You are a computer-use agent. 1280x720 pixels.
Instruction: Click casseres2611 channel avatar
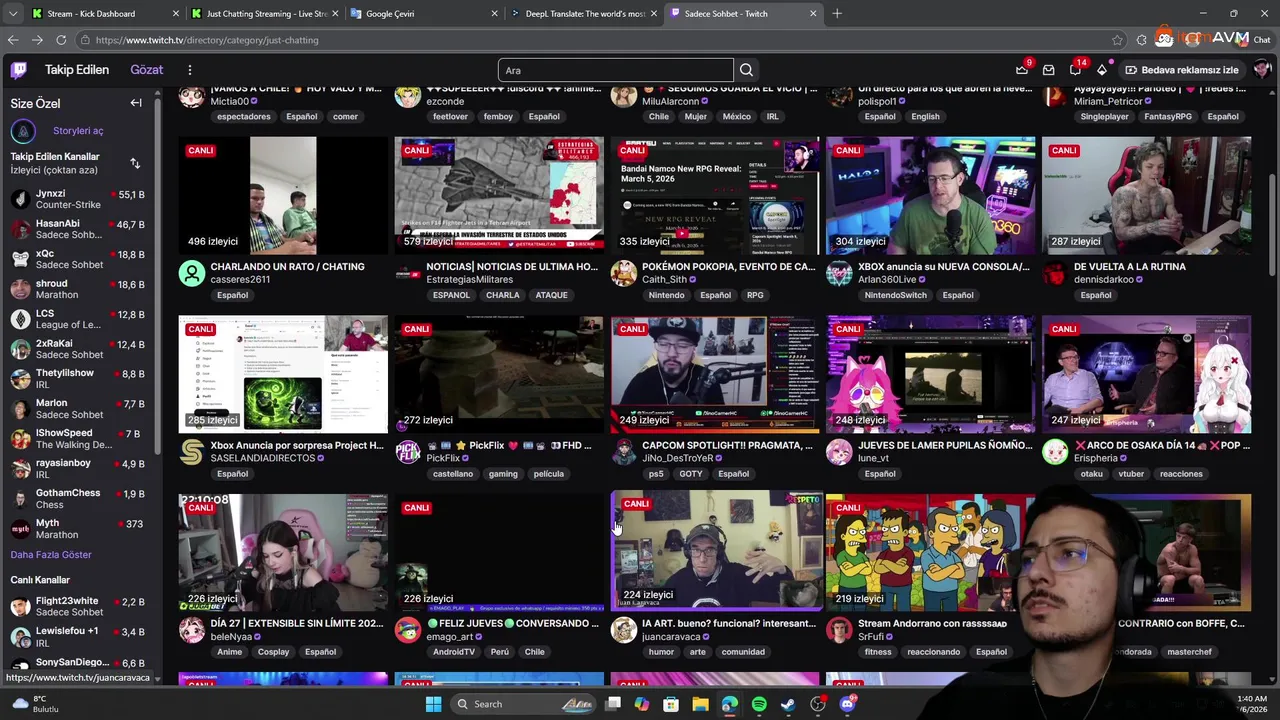click(x=191, y=273)
